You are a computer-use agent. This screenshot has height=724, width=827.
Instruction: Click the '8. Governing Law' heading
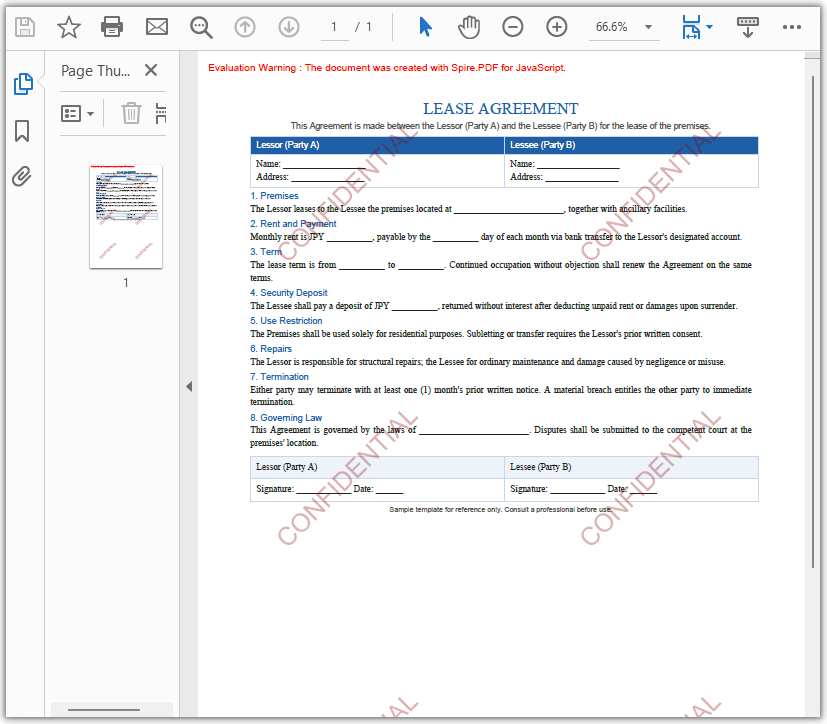click(x=286, y=418)
